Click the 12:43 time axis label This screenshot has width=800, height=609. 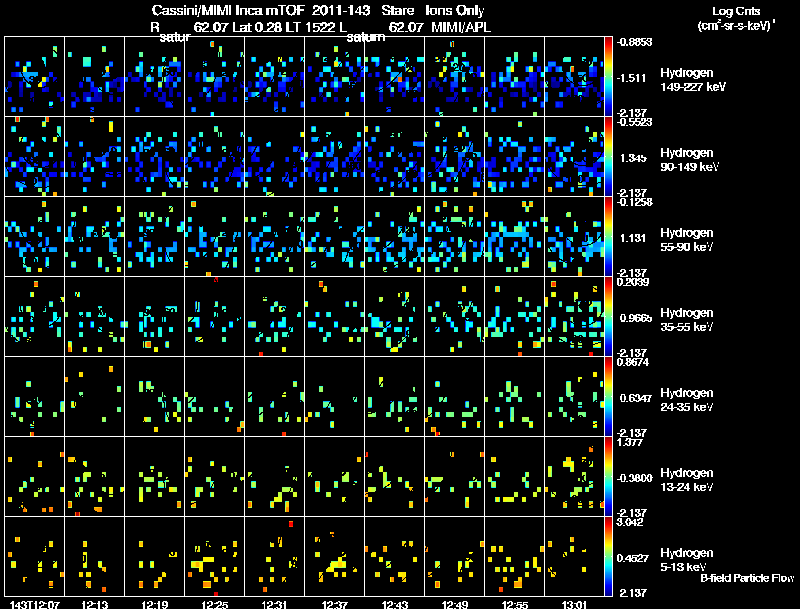(394, 604)
